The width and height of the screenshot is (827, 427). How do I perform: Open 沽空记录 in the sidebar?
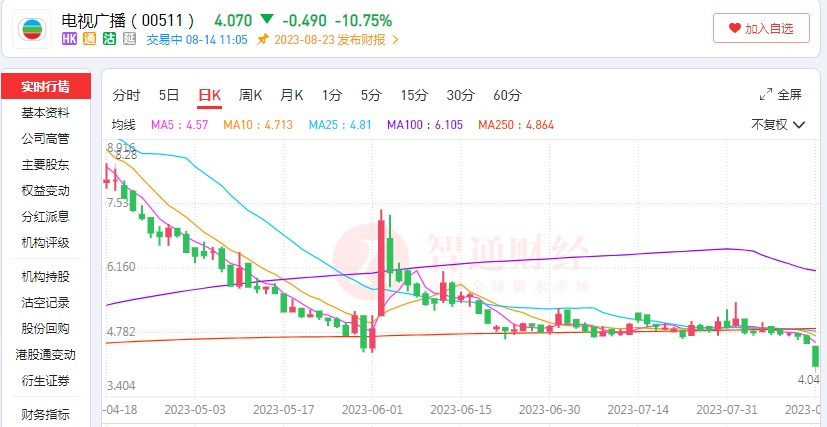45,303
